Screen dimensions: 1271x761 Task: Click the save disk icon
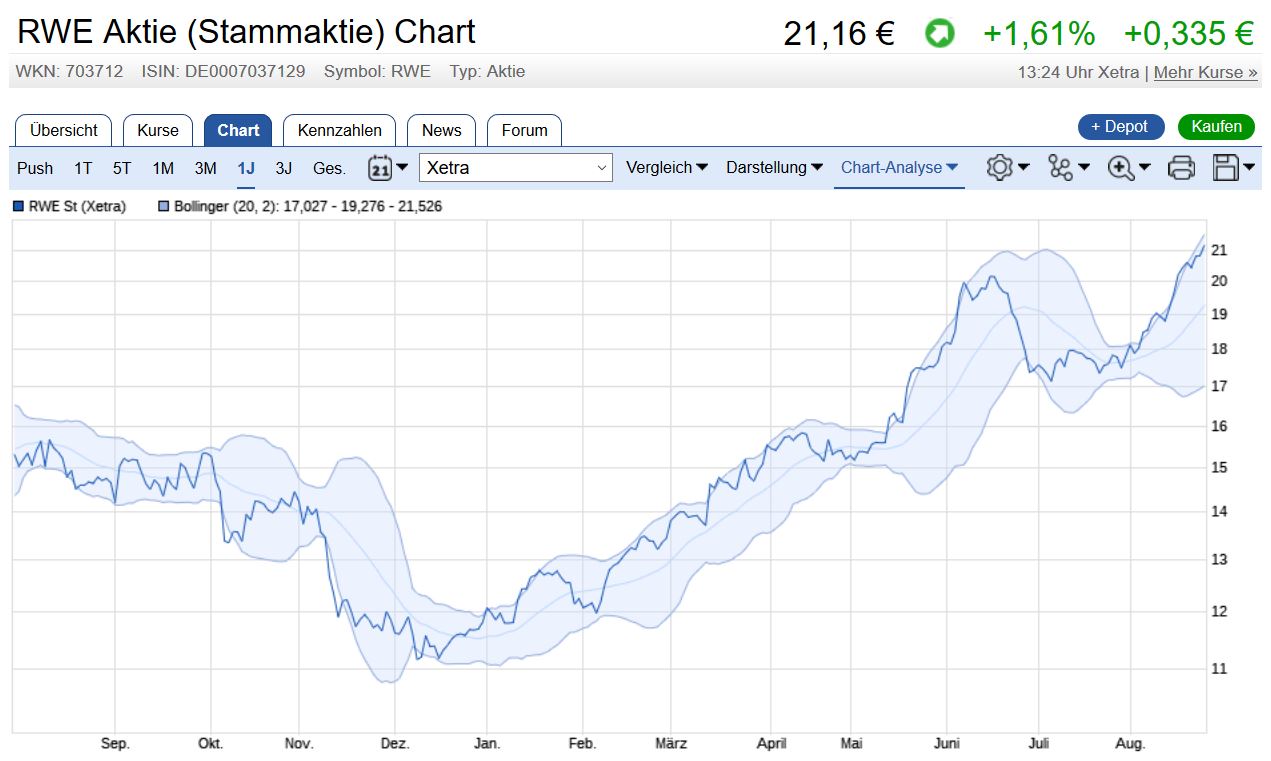(x=1228, y=168)
